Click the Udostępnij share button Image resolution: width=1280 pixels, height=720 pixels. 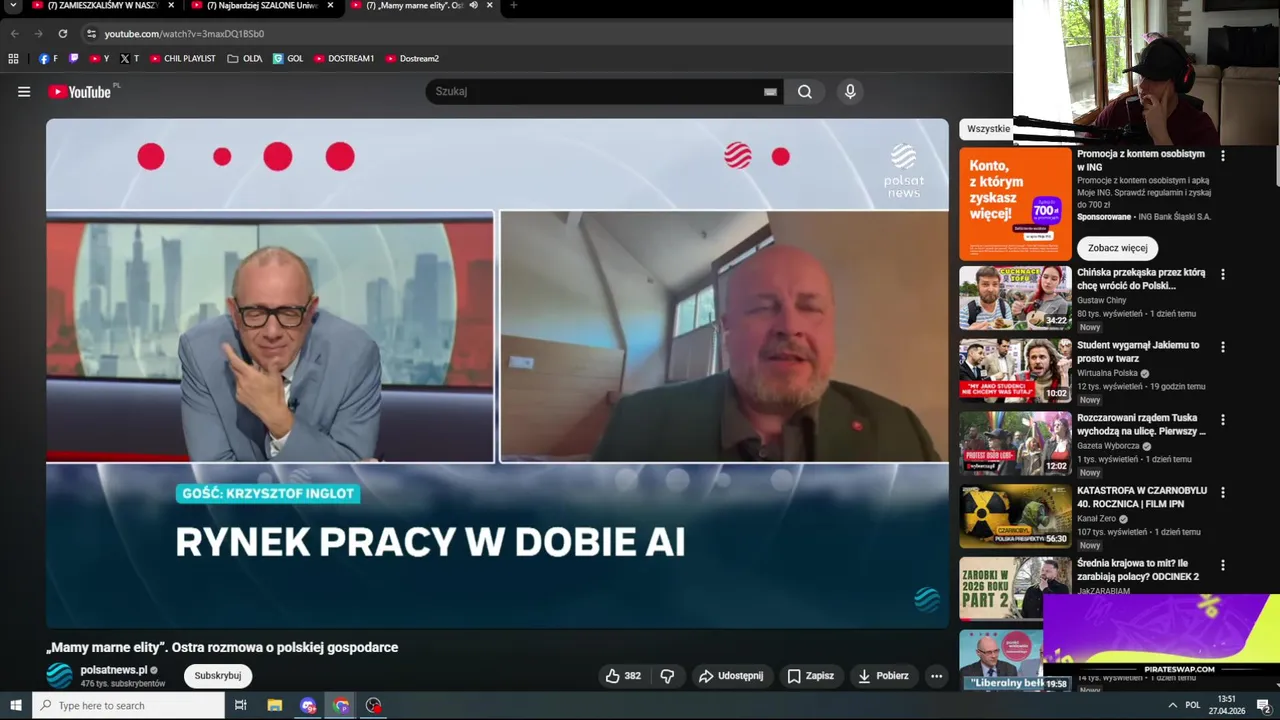click(731, 676)
